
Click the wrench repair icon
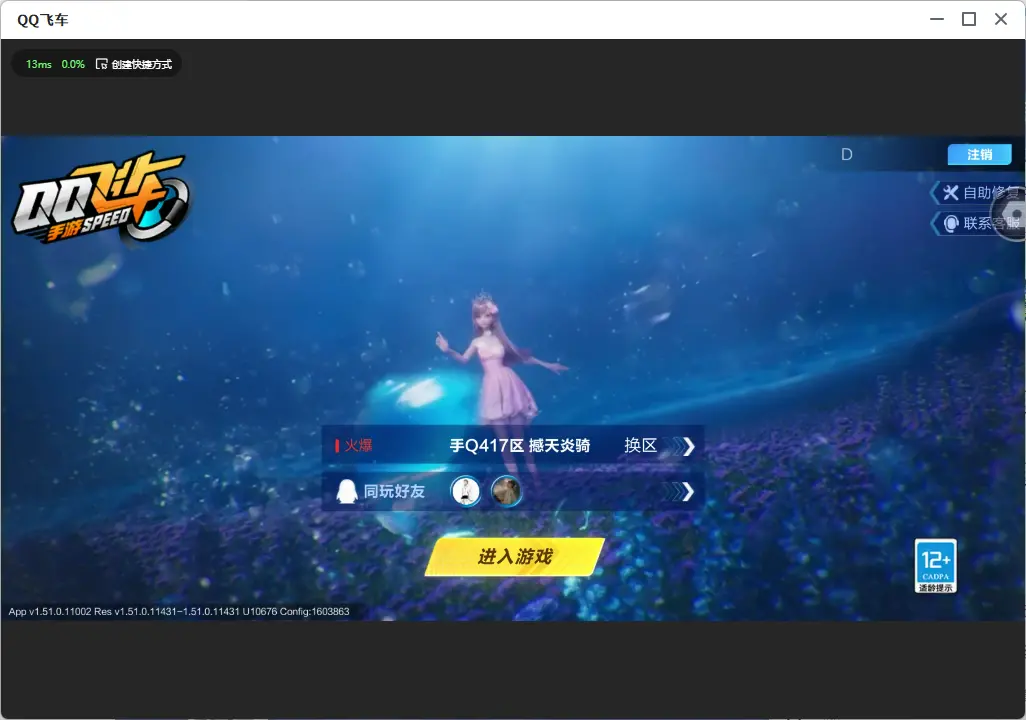coord(950,192)
